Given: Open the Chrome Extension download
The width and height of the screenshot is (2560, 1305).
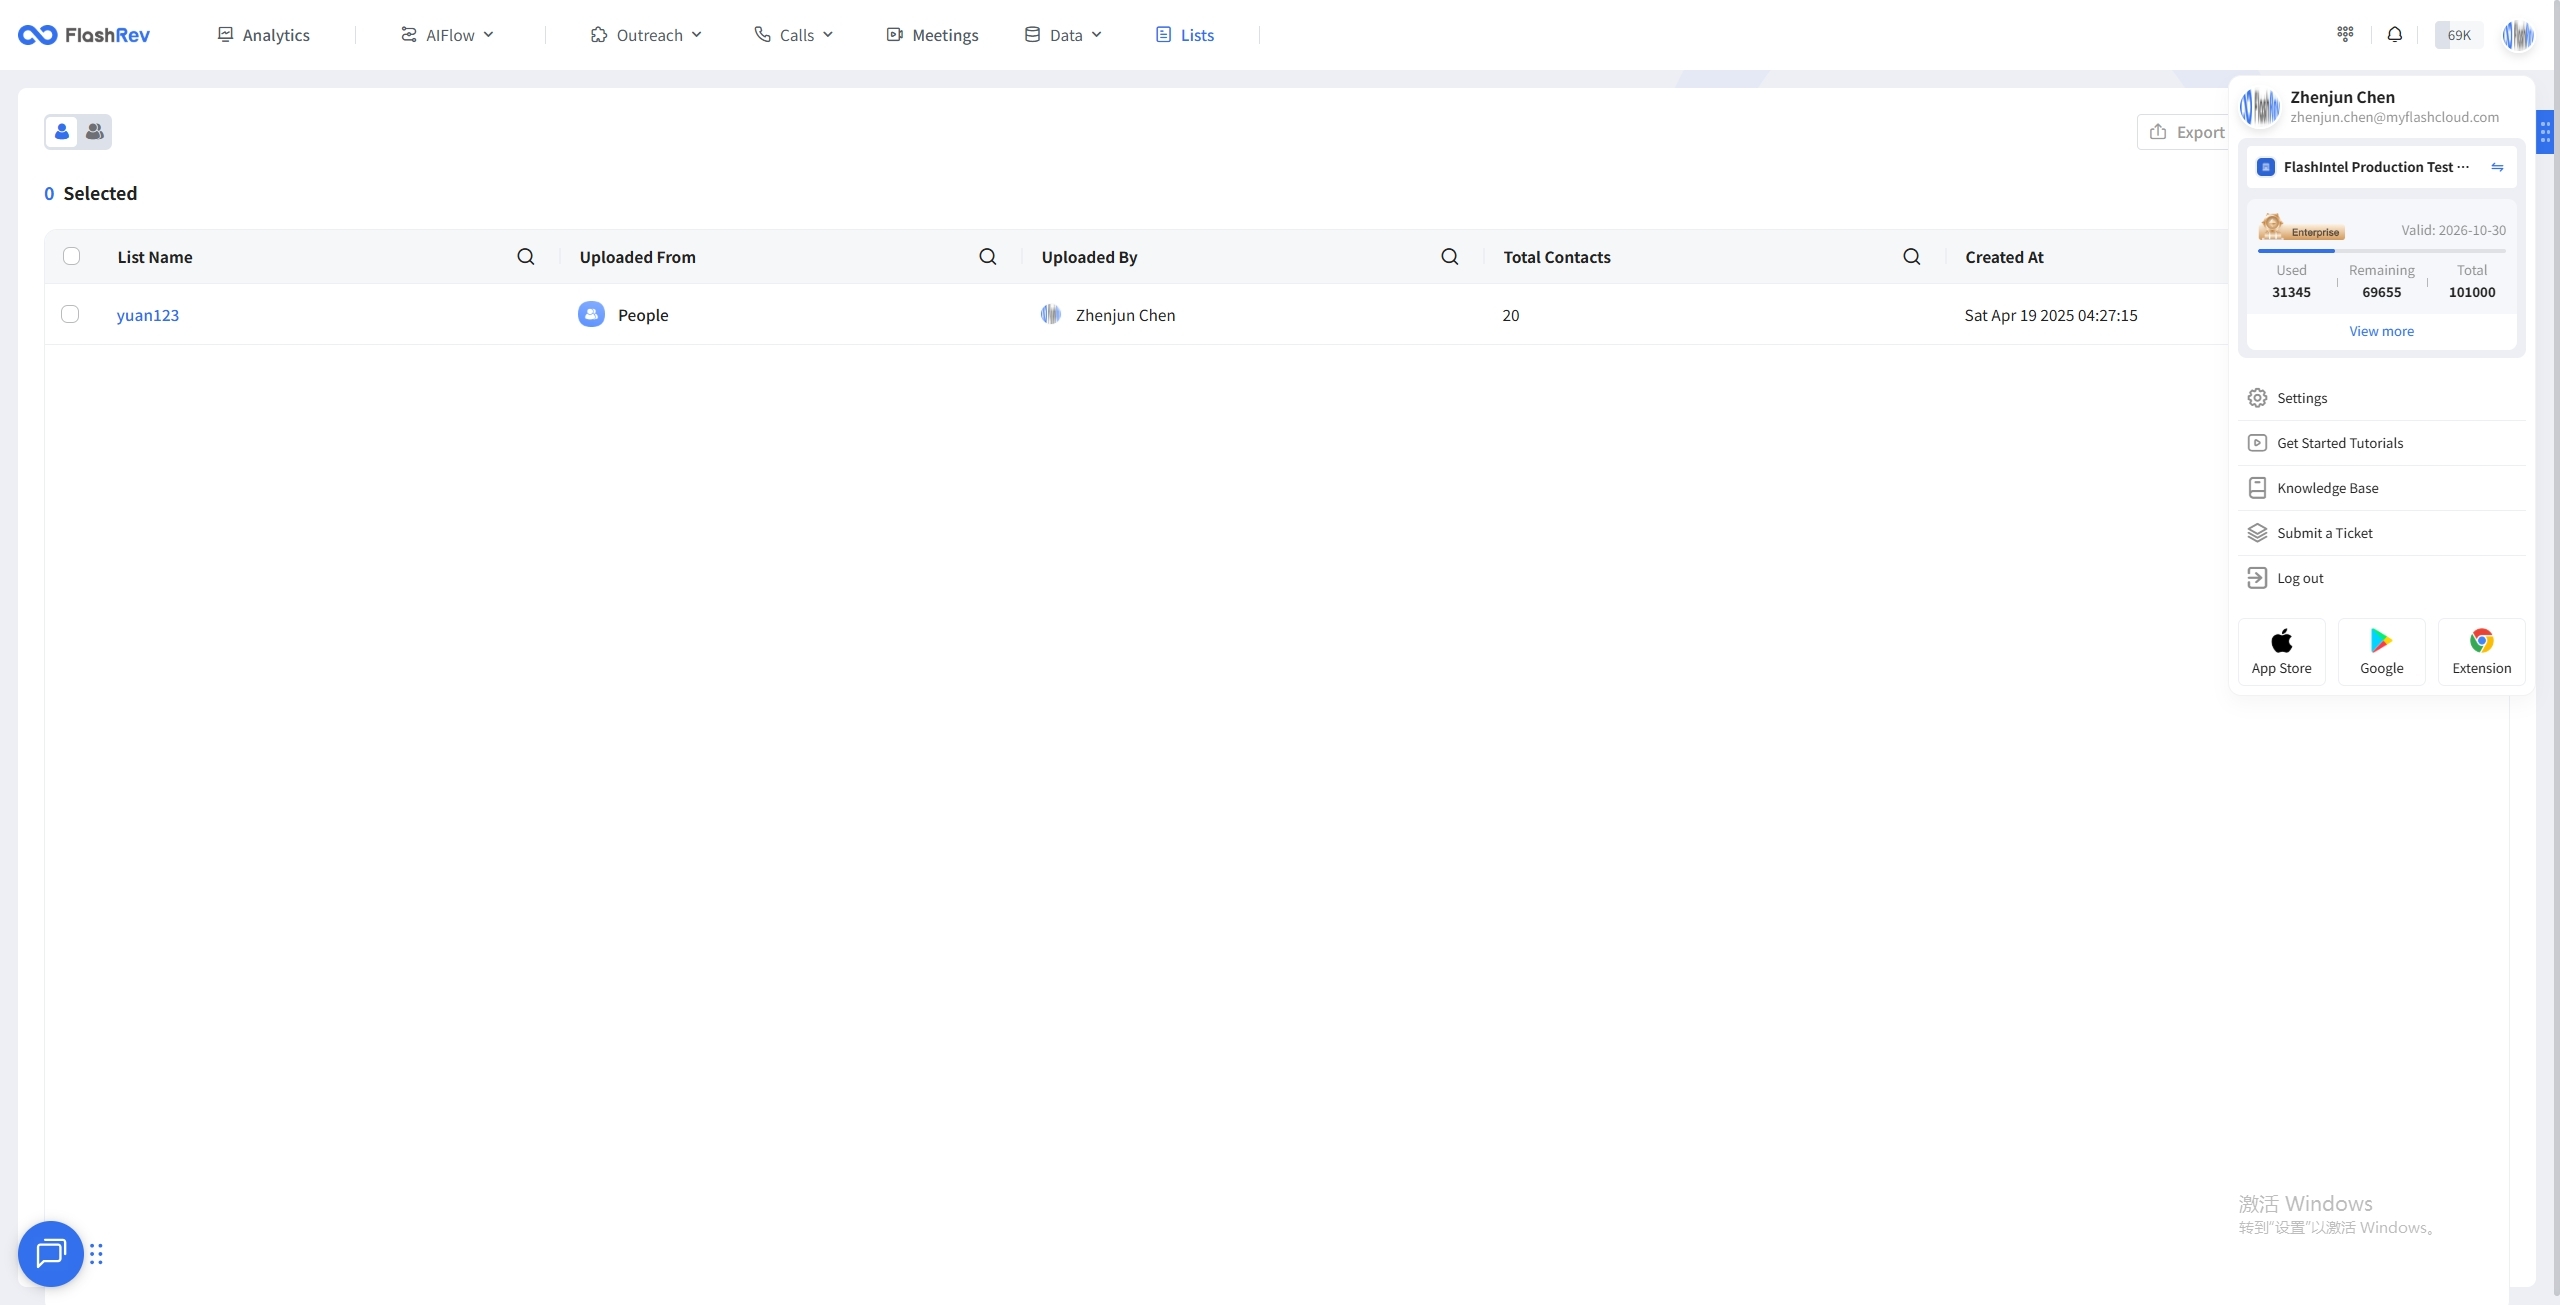Looking at the screenshot, I should (x=2481, y=652).
